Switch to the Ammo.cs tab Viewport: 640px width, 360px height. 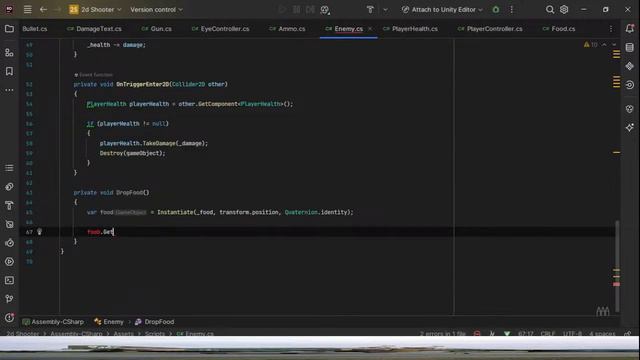tap(287, 29)
